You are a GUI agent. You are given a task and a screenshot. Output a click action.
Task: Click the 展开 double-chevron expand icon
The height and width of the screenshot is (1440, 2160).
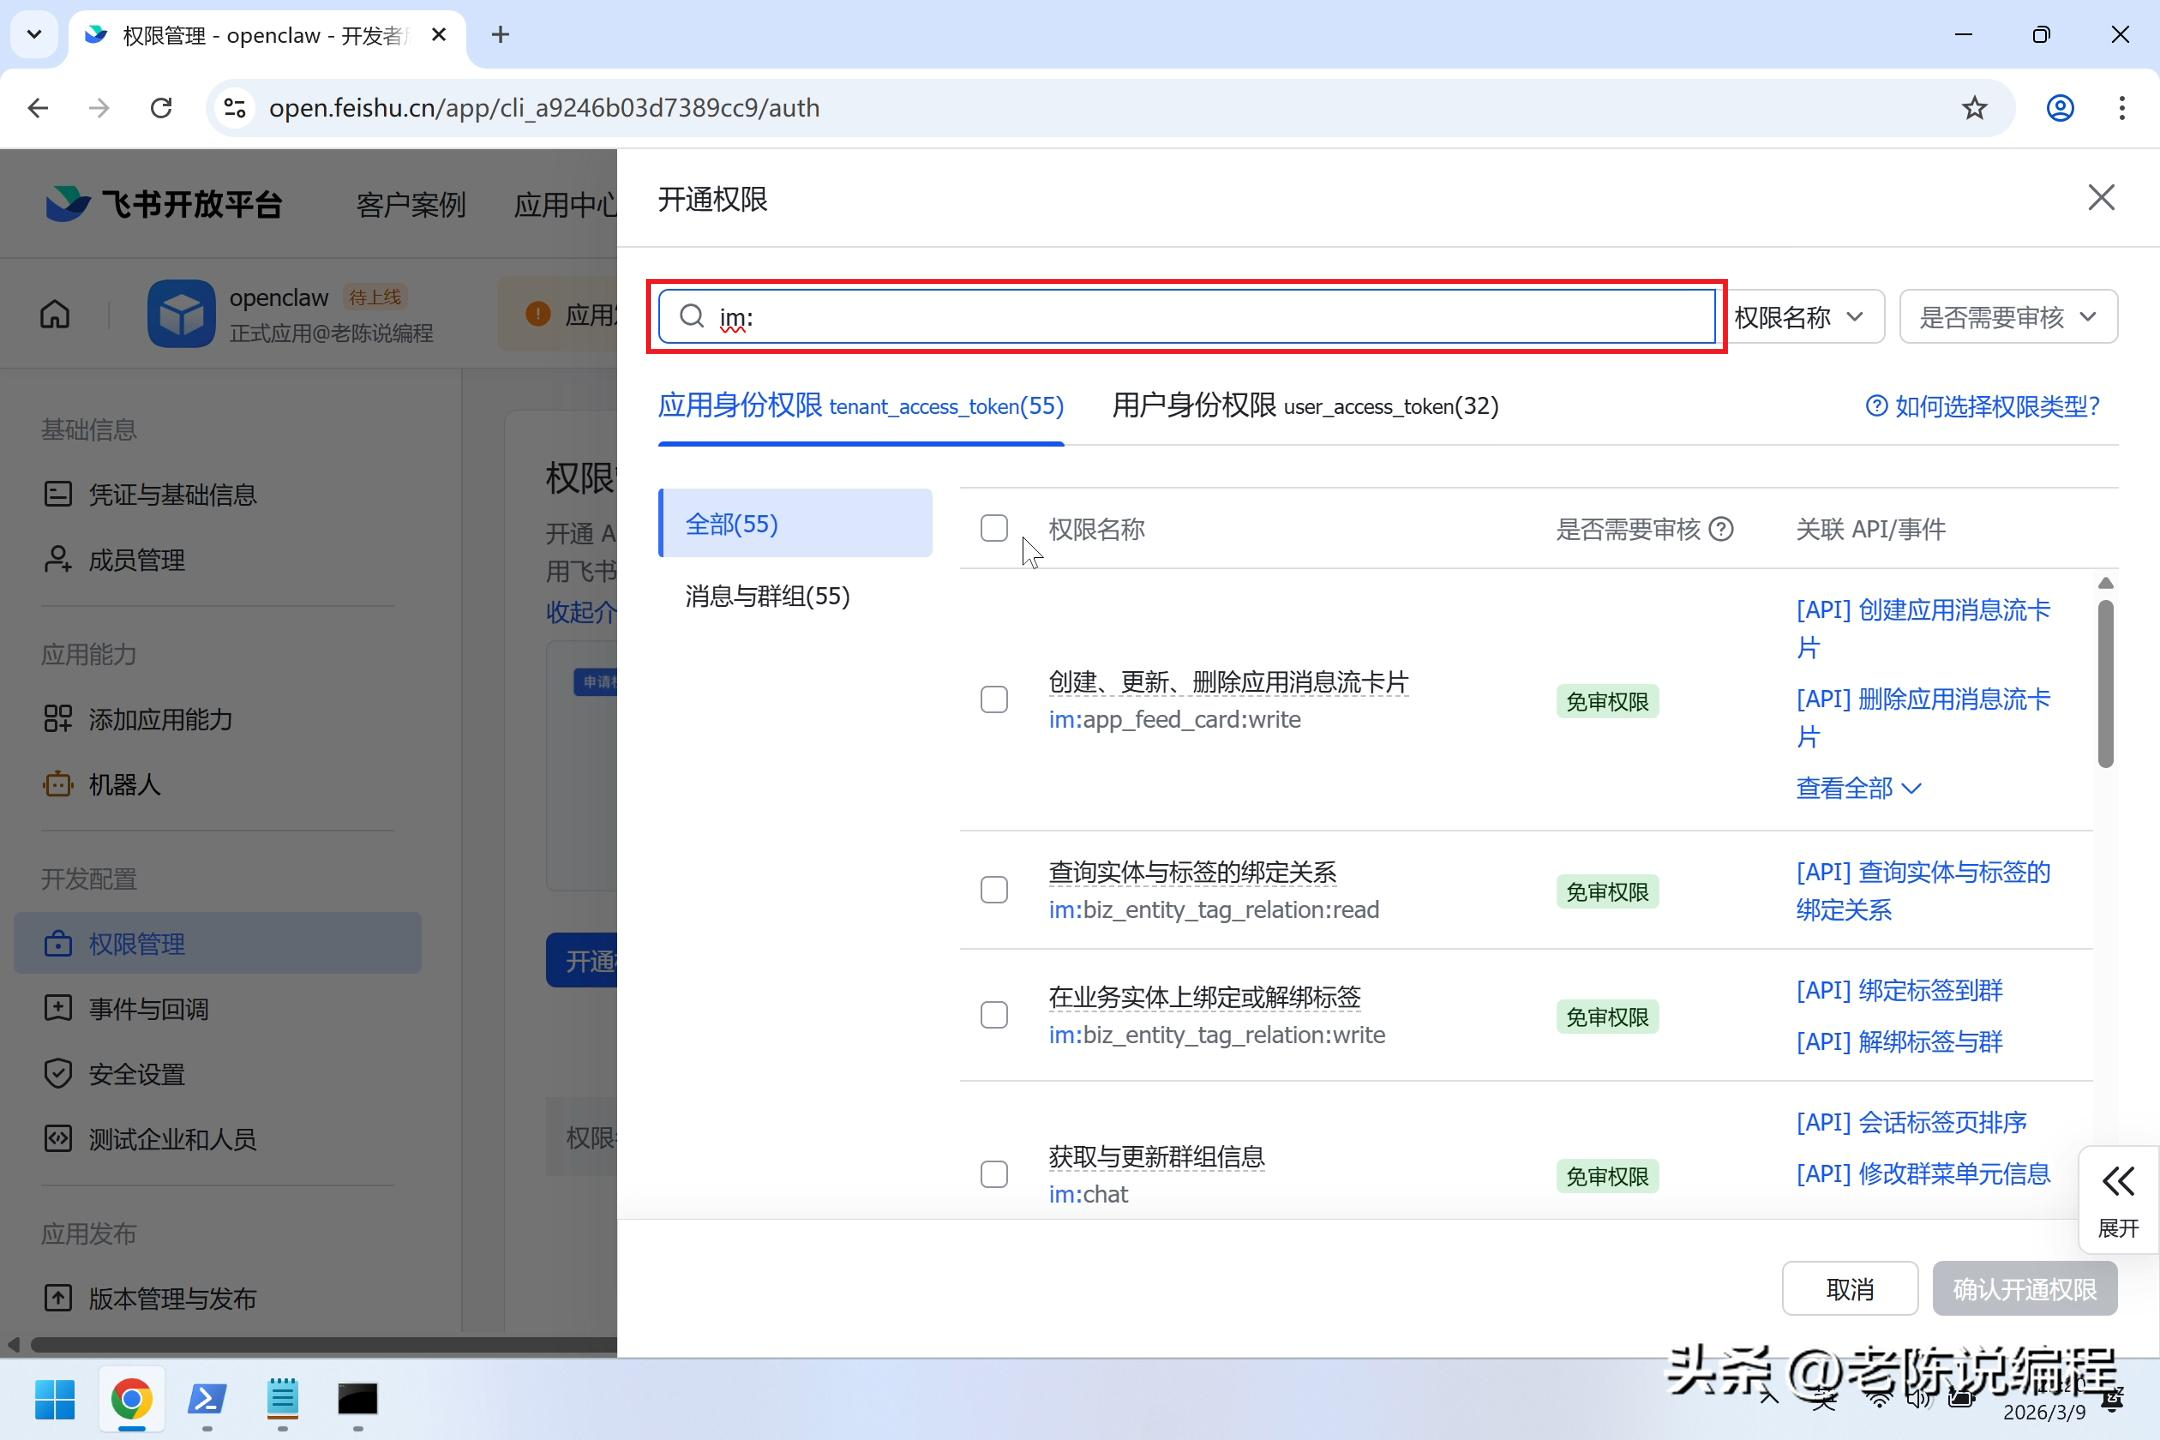[2118, 1183]
